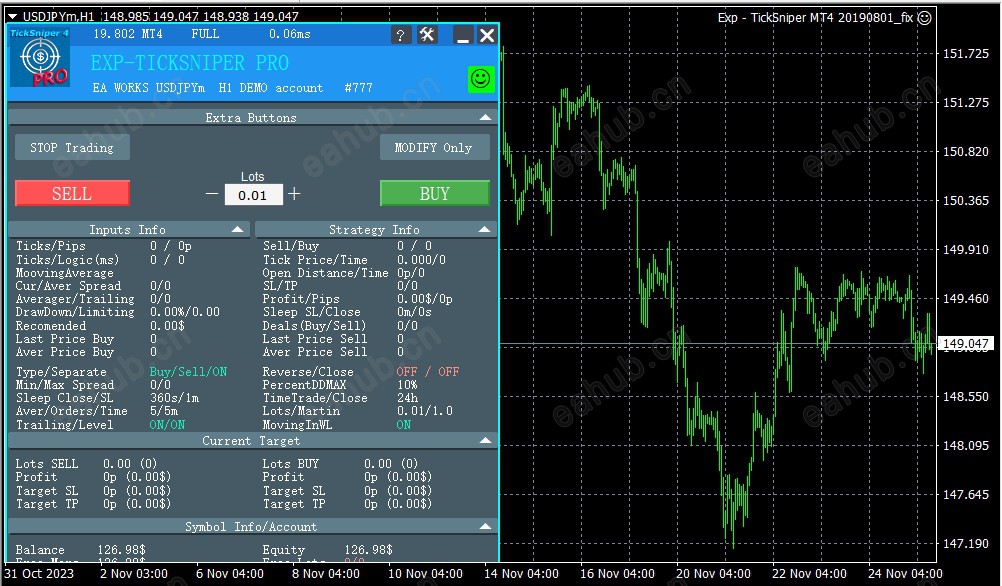Image resolution: width=1002 pixels, height=586 pixels.
Task: Click the TimeTrade/Close value 24h
Action: (x=407, y=398)
